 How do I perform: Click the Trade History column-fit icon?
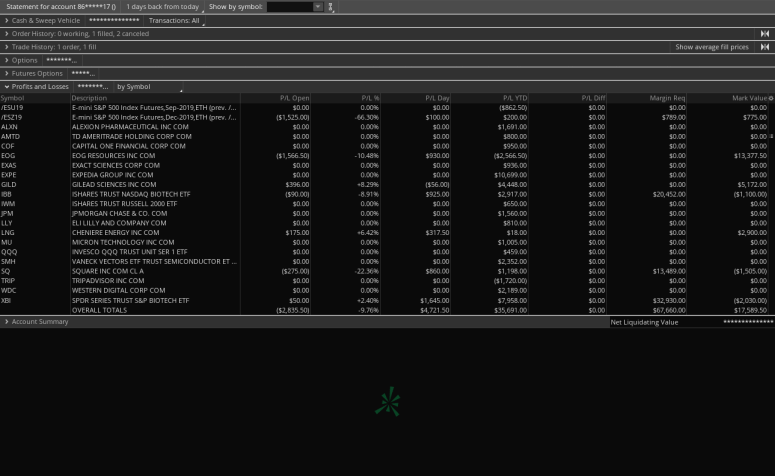pyautogui.click(x=765, y=47)
